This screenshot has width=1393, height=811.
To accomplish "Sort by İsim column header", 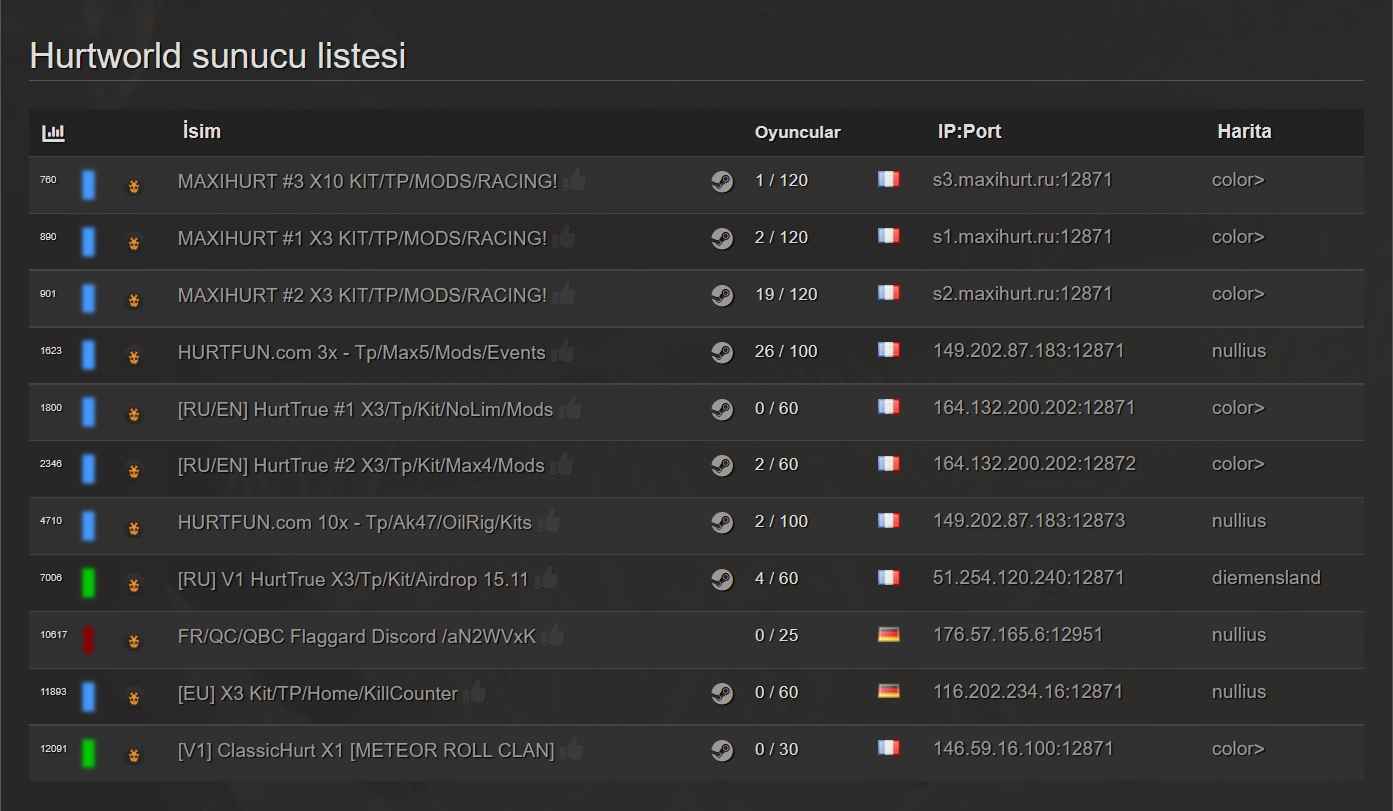I will point(201,131).
